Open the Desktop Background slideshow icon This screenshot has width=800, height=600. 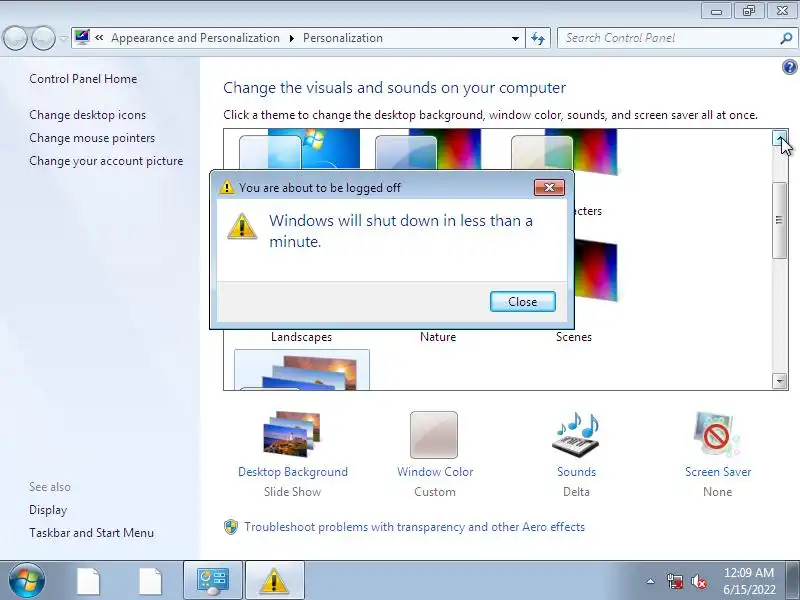click(292, 434)
